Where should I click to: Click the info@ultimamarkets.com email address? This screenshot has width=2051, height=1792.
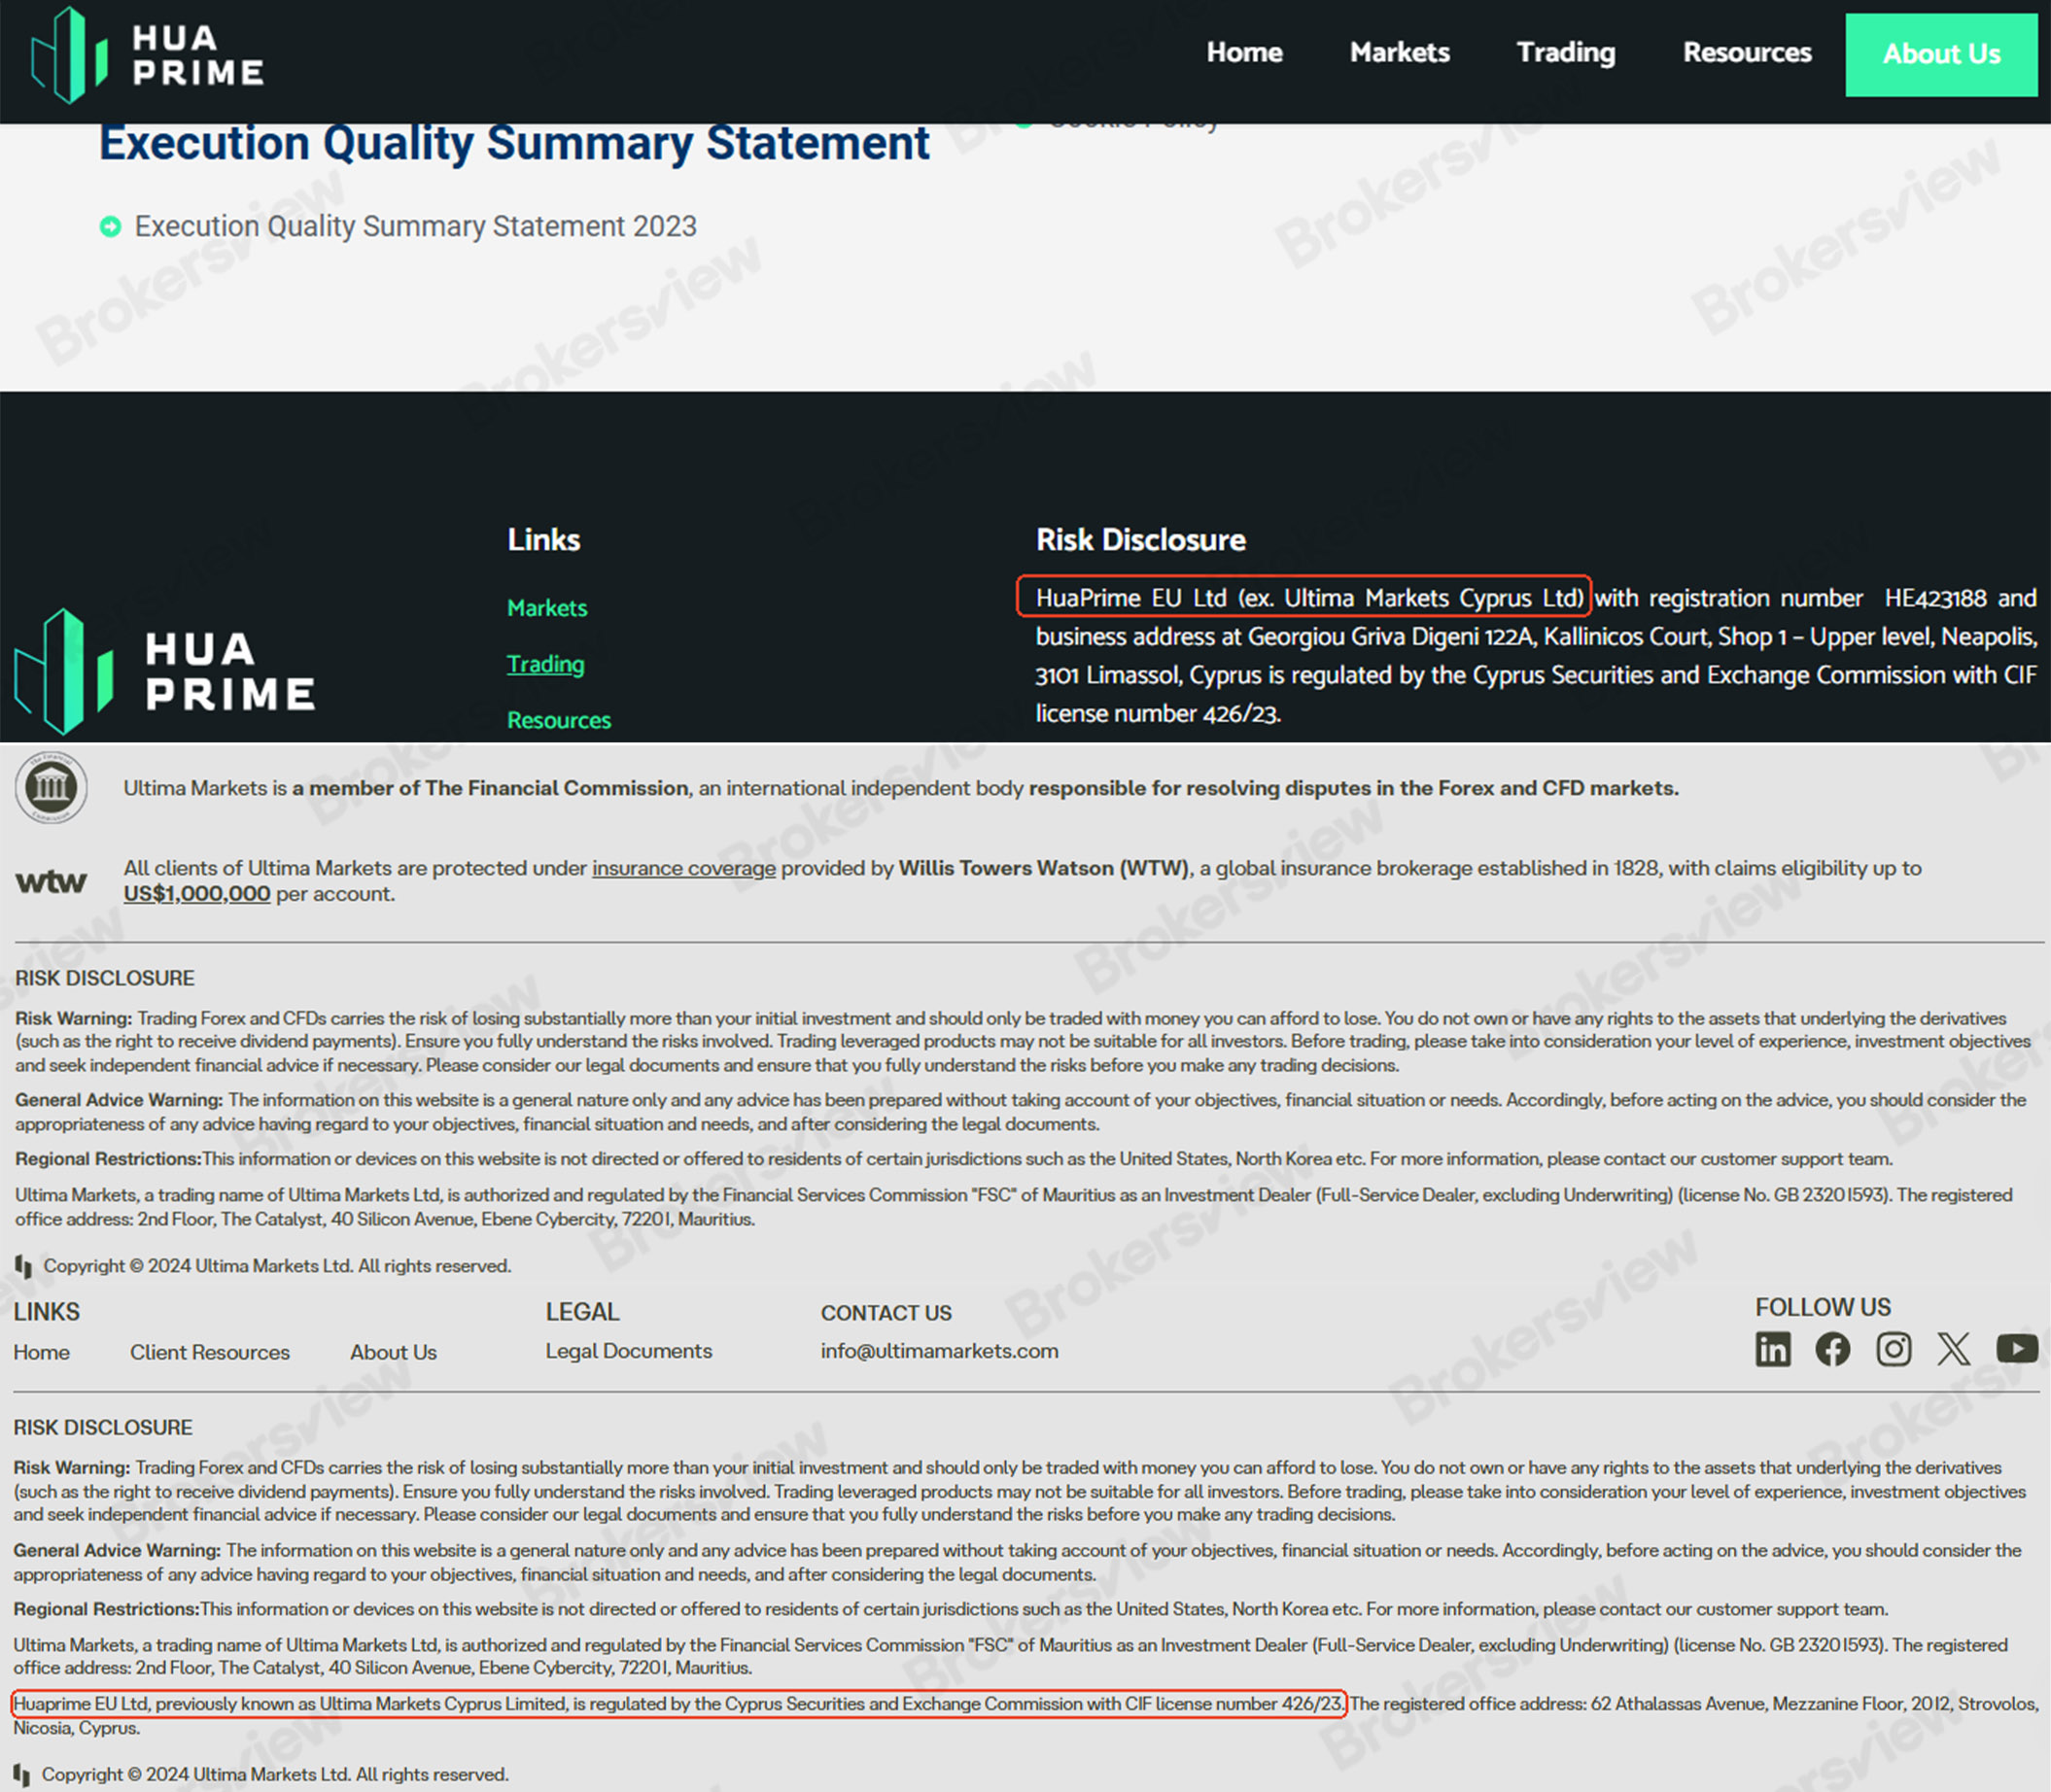pyautogui.click(x=939, y=1351)
